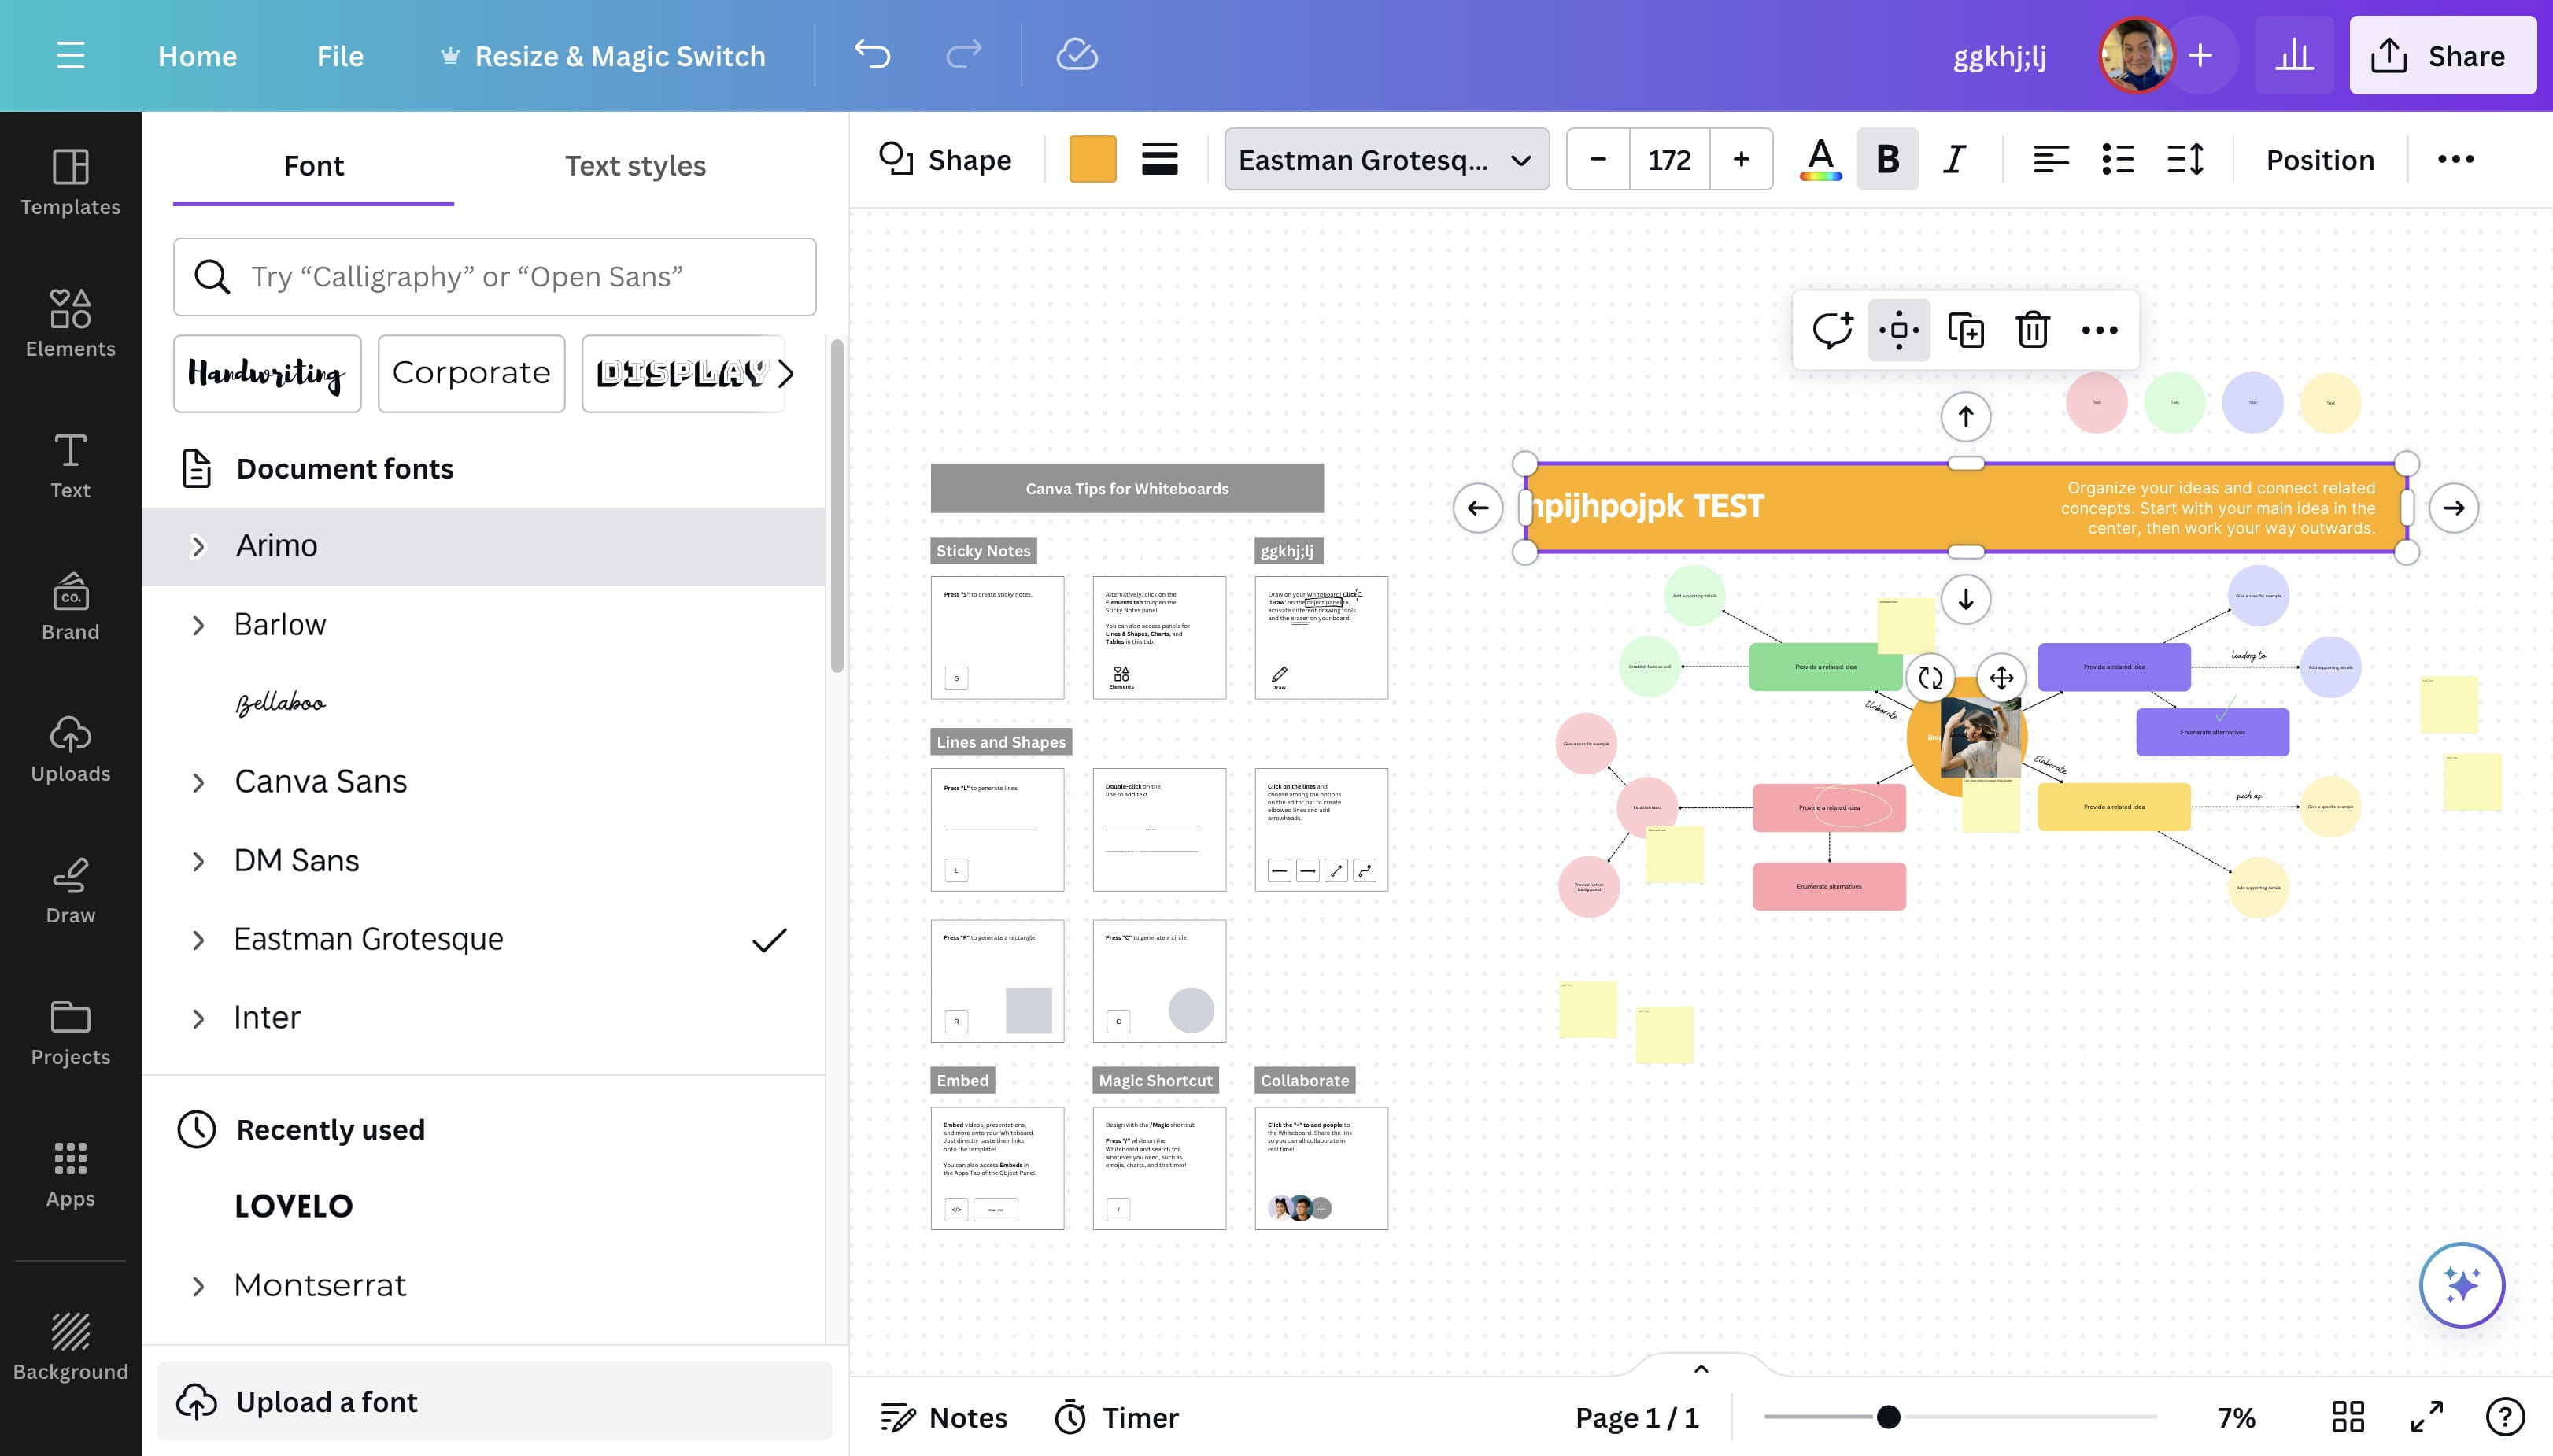Open the Elements panel in sidebar
The width and height of the screenshot is (2553, 1456).
tap(70, 322)
